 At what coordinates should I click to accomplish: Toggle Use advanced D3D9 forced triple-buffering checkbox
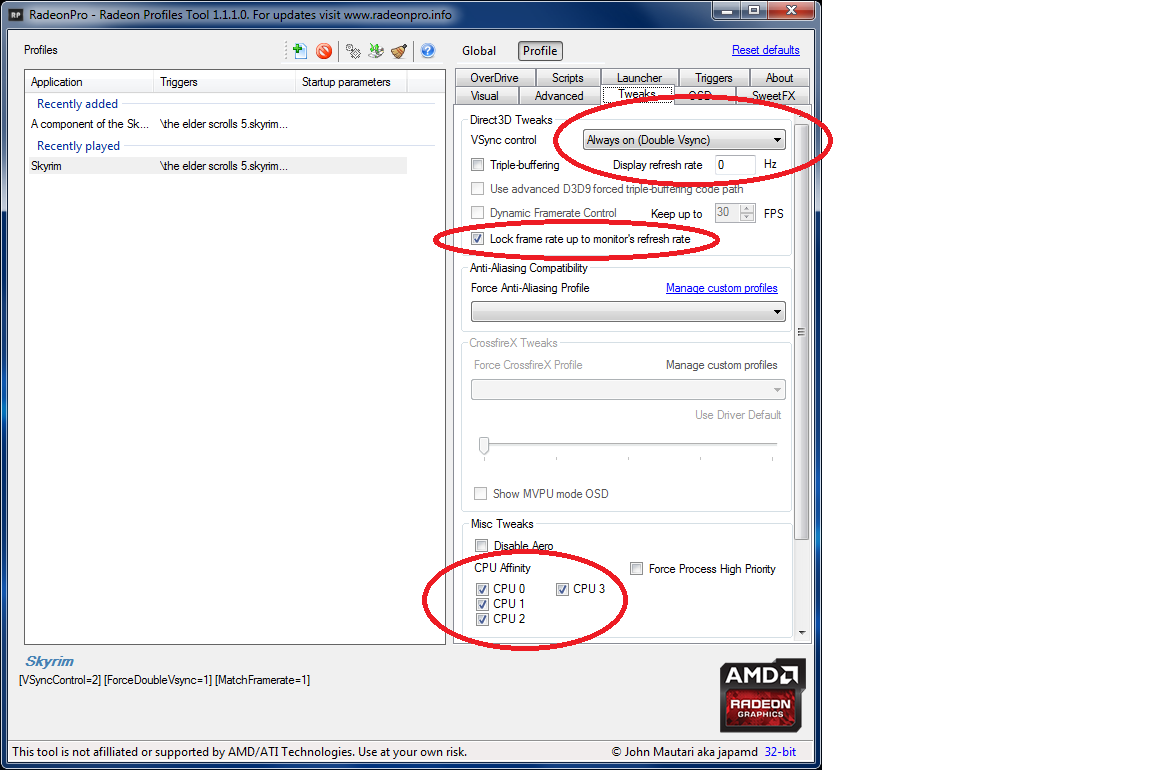[478, 189]
